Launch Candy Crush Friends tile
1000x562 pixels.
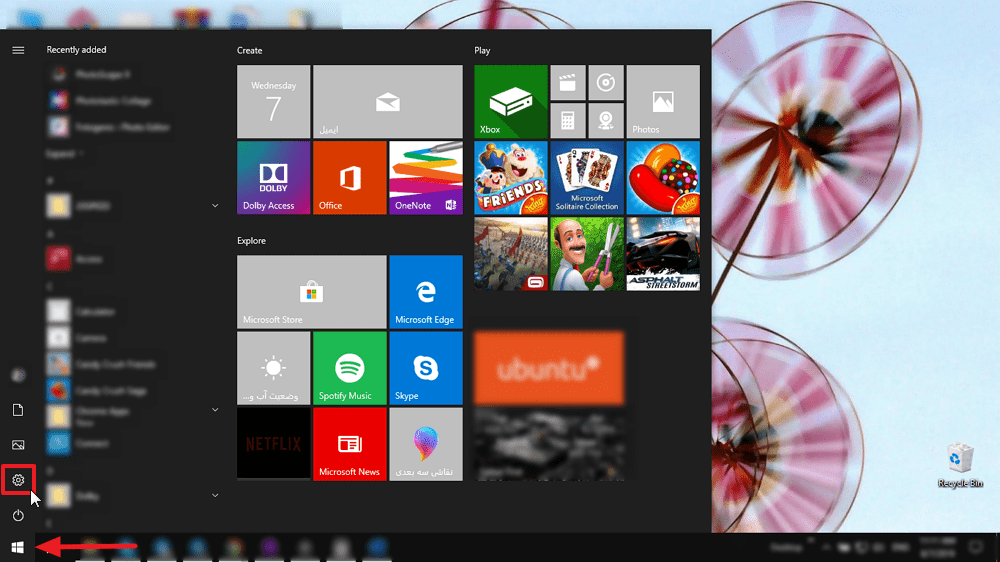(511, 177)
